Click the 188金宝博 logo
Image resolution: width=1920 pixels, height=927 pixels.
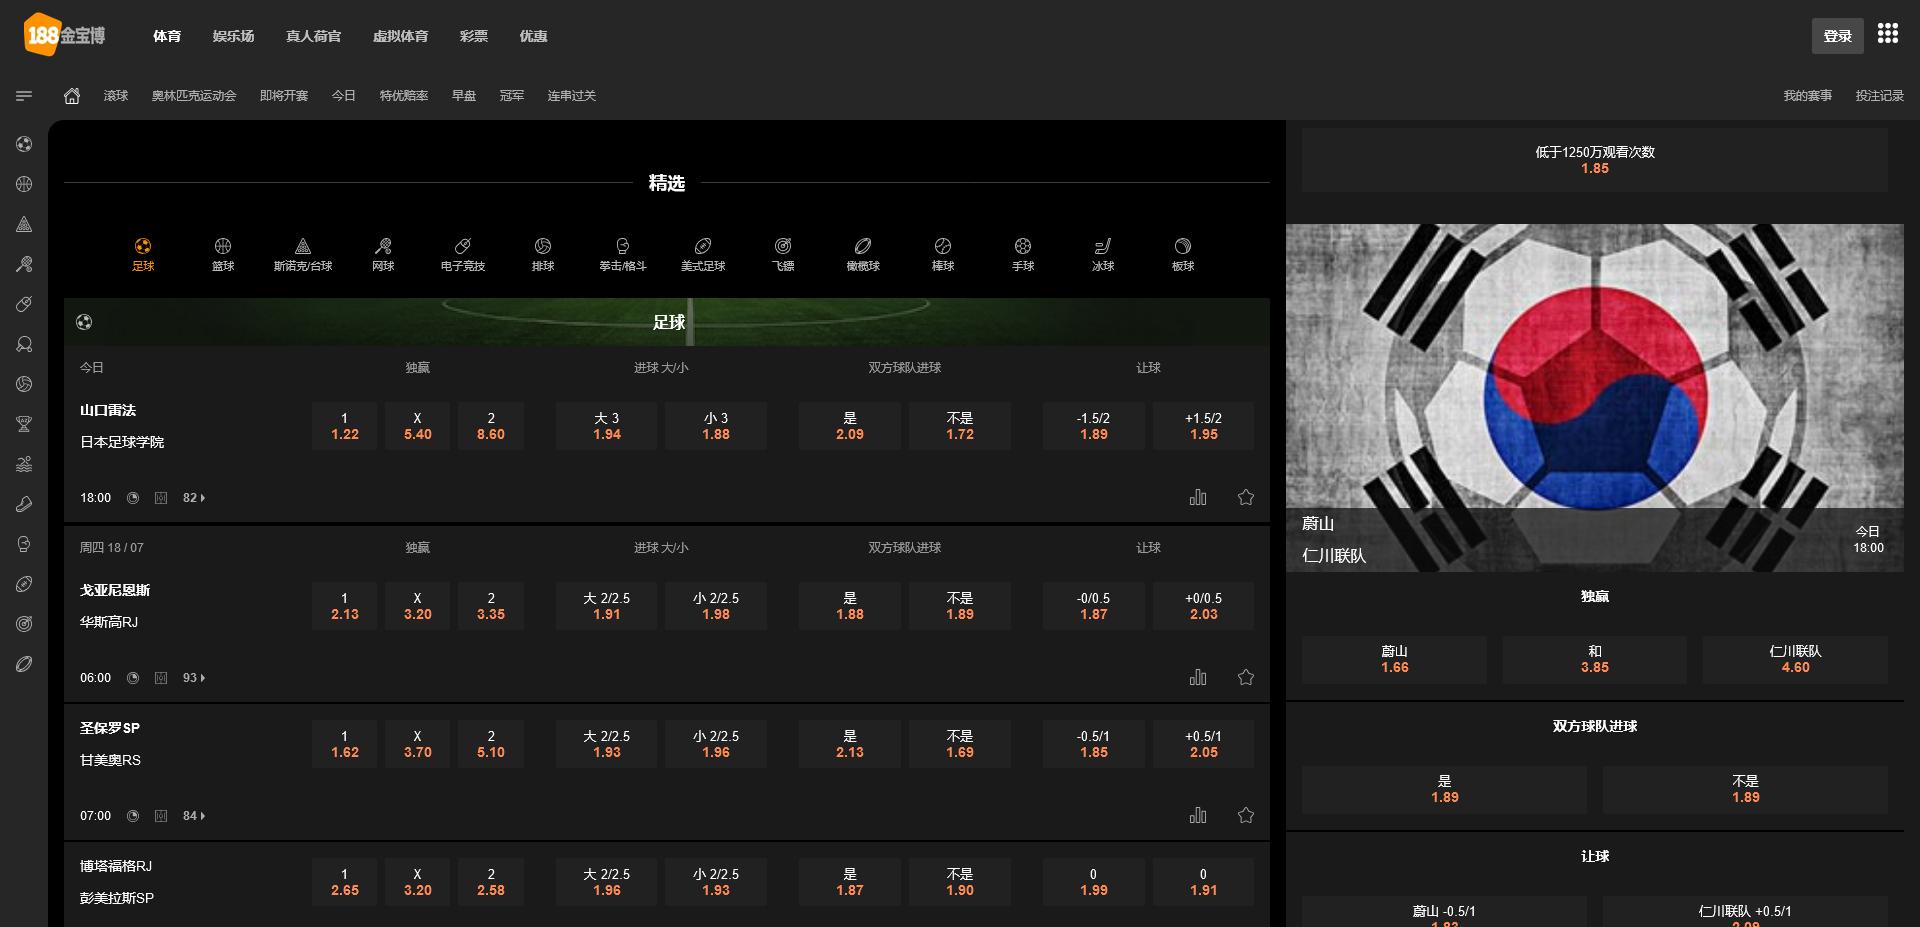65,35
